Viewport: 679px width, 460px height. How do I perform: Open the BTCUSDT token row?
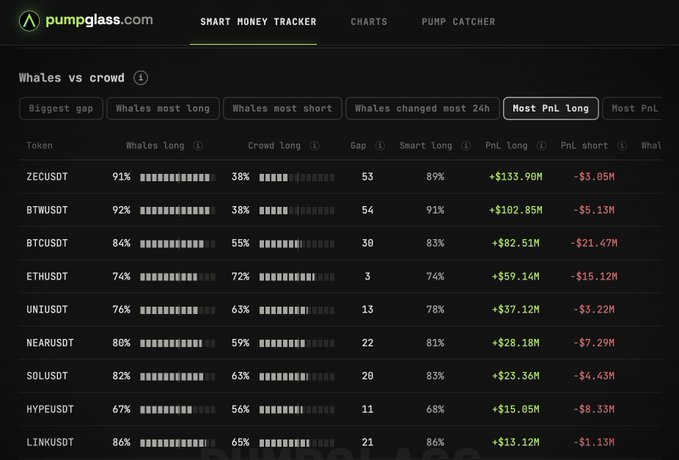(340, 243)
